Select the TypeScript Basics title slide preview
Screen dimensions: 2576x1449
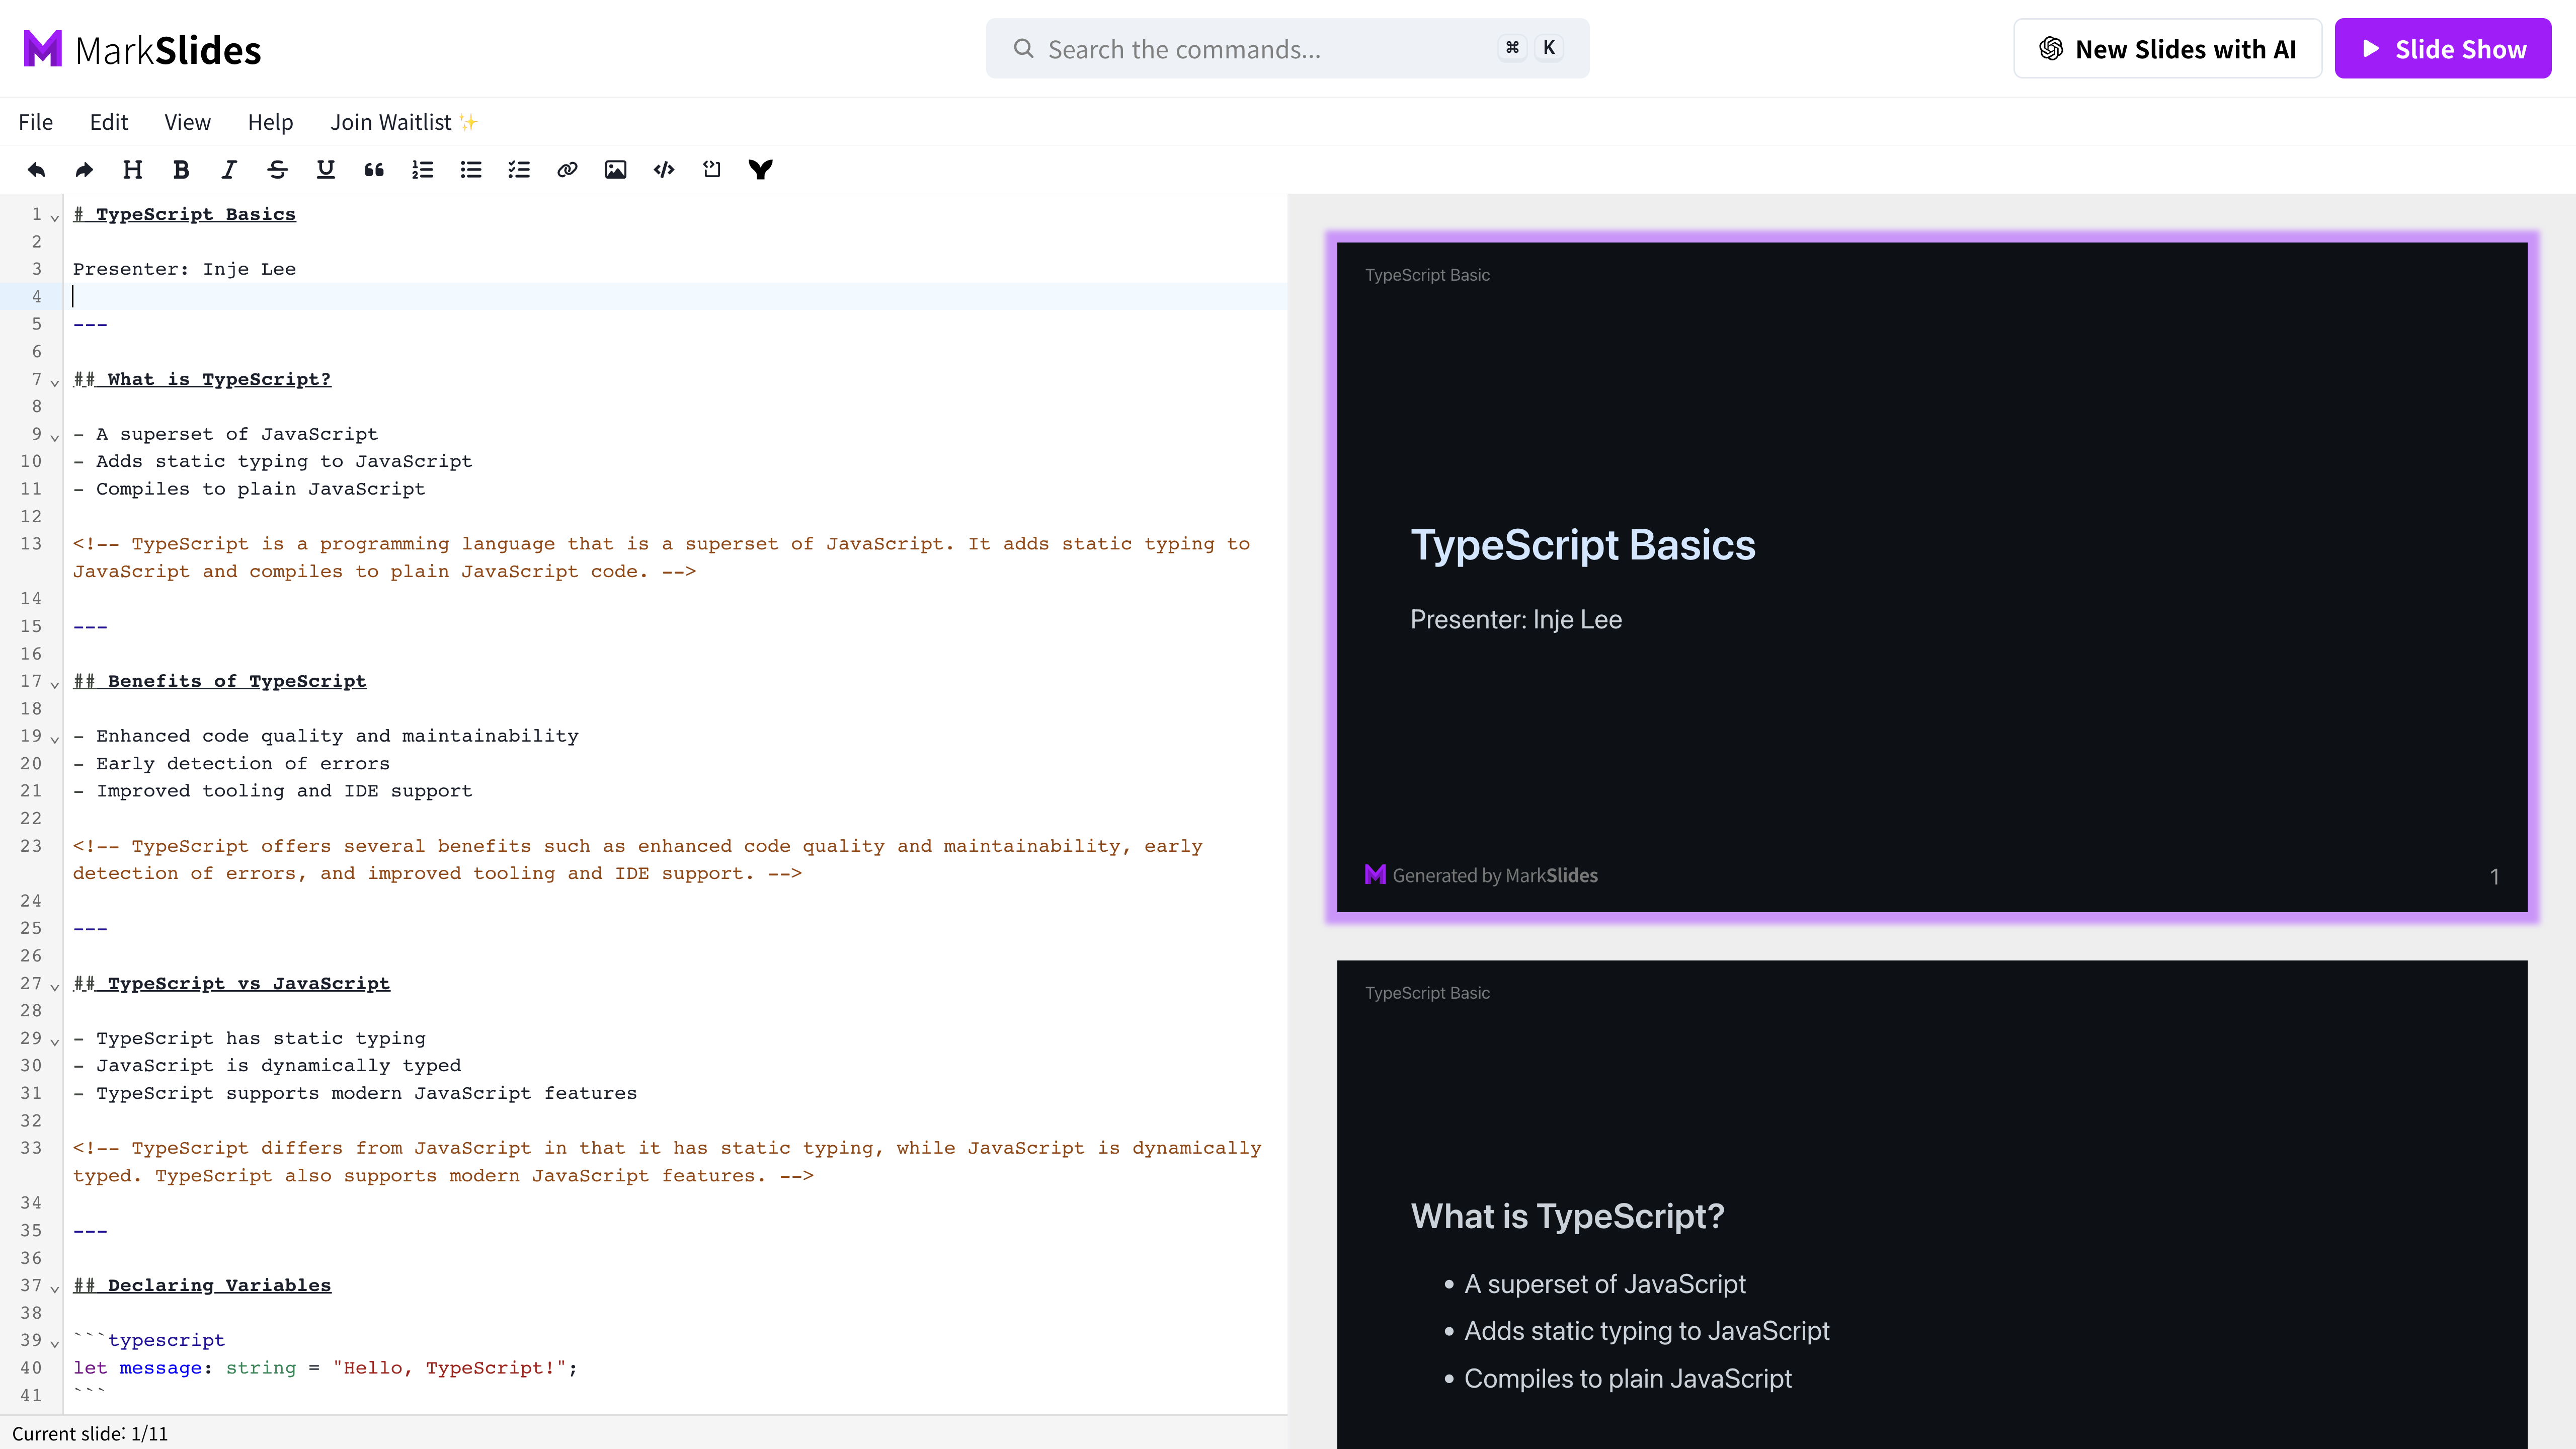(x=1932, y=577)
